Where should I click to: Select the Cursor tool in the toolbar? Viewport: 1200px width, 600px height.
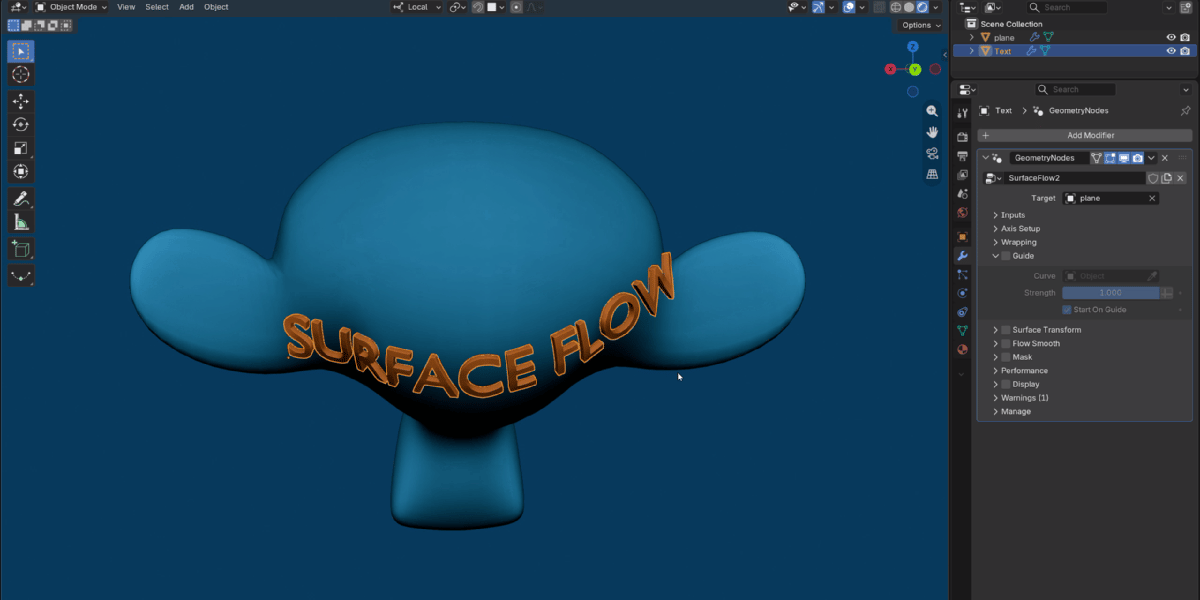[x=21, y=75]
